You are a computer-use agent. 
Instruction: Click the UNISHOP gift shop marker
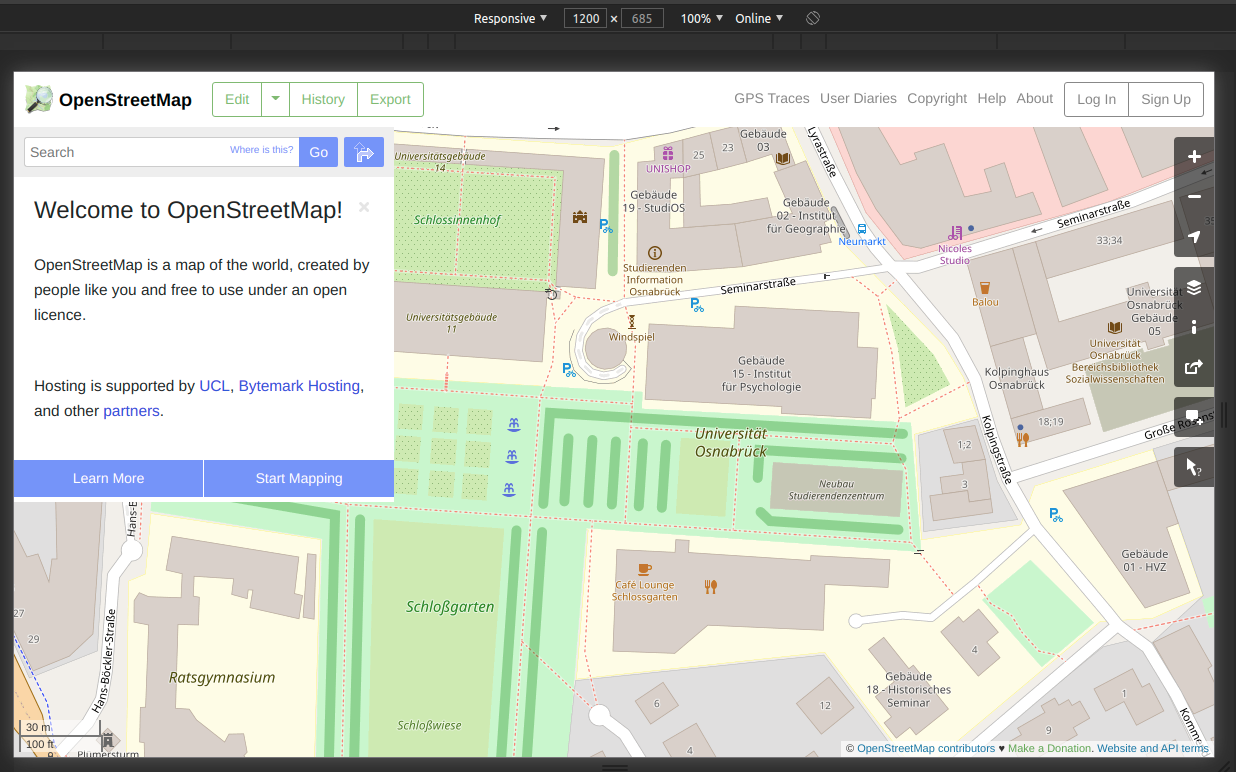coord(668,153)
